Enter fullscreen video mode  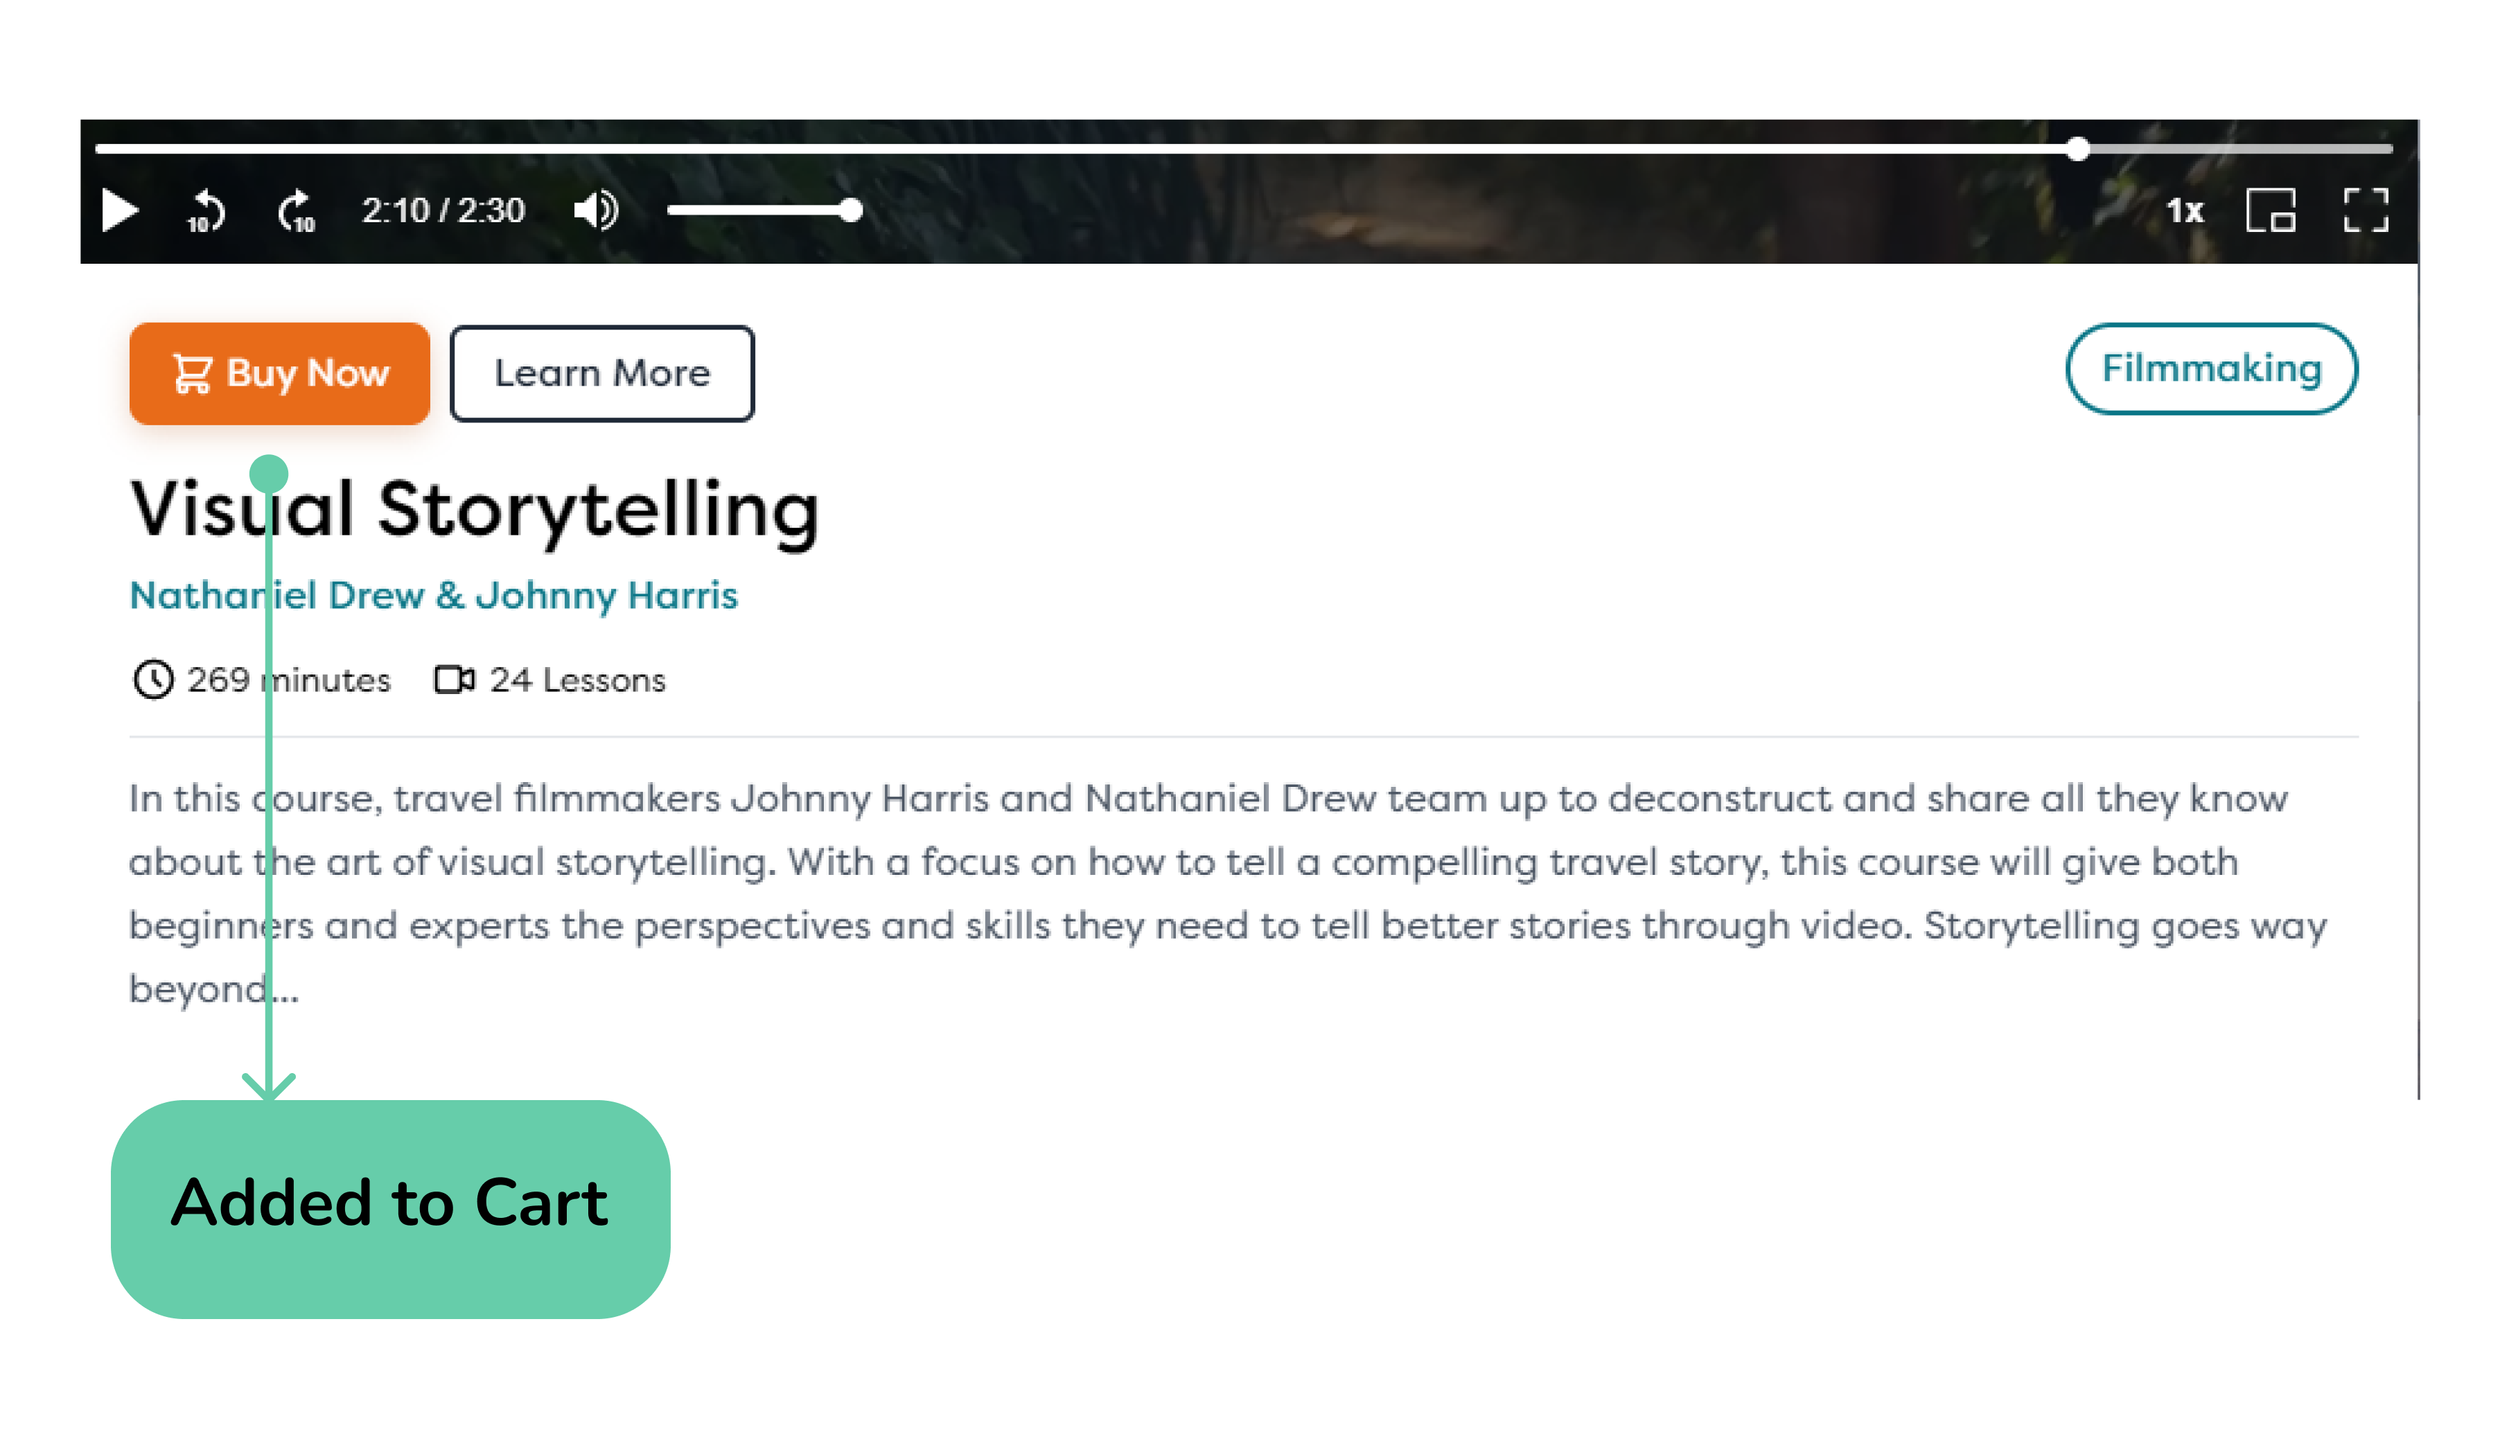[x=2365, y=211]
